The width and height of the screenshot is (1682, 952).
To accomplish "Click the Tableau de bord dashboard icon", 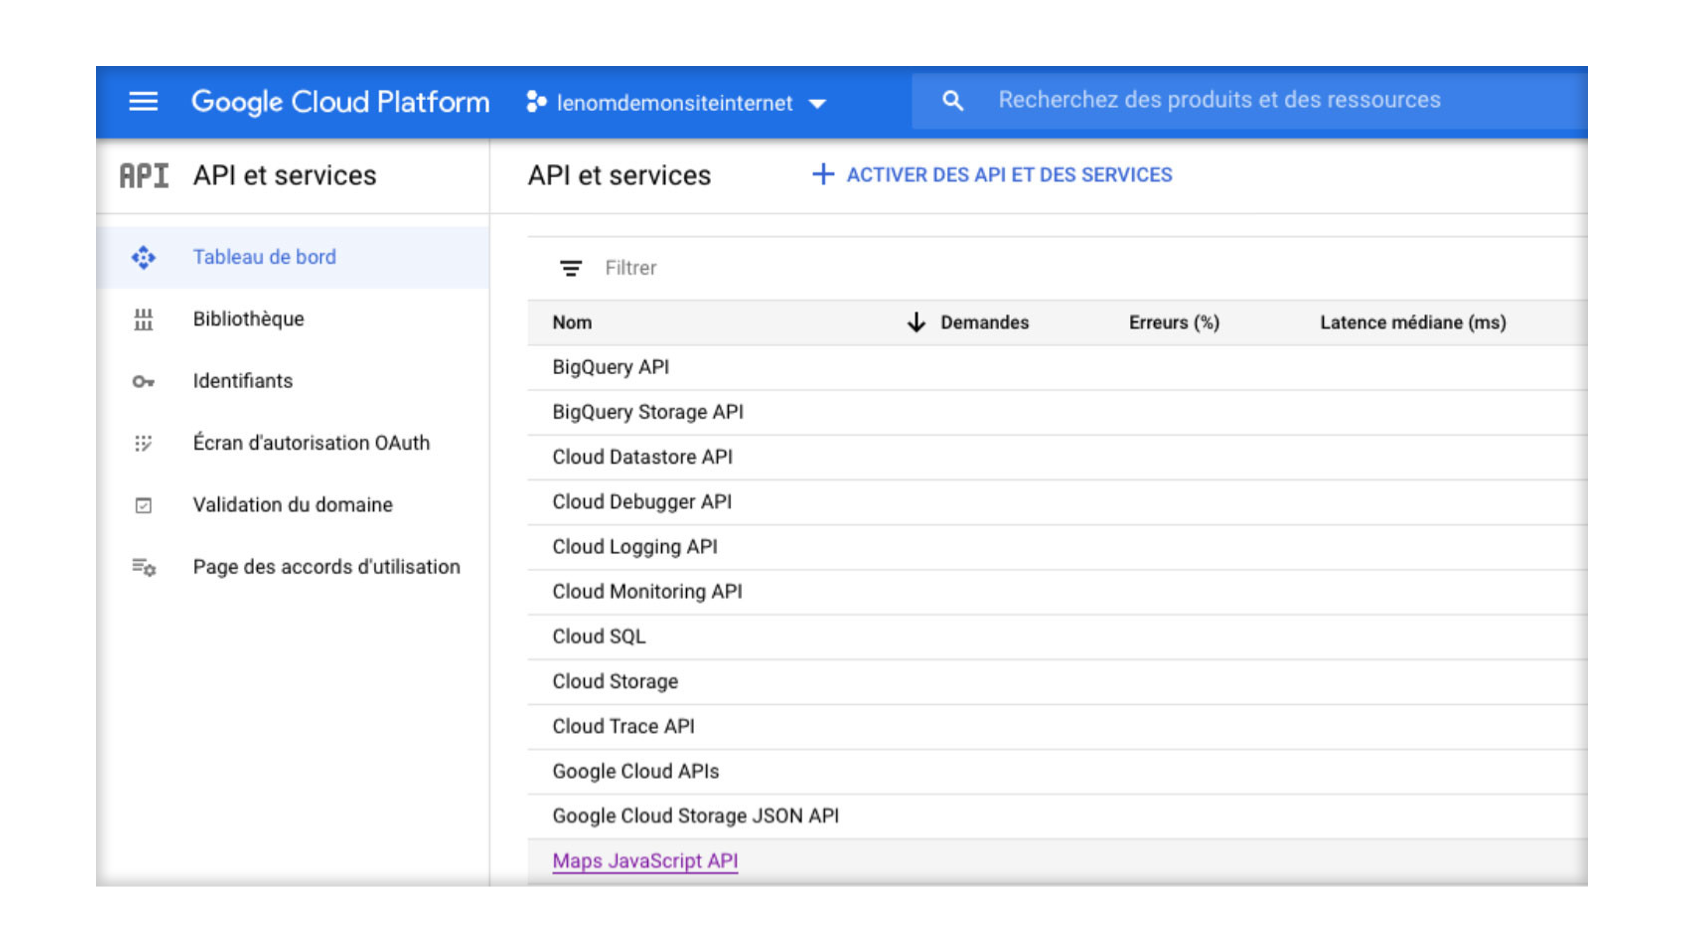I will [x=143, y=258].
